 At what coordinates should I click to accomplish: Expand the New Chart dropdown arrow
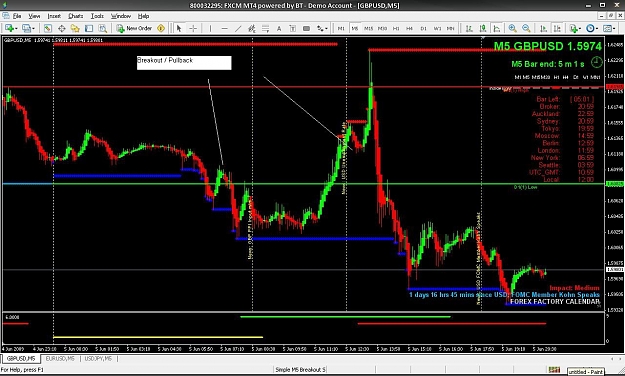15,28
